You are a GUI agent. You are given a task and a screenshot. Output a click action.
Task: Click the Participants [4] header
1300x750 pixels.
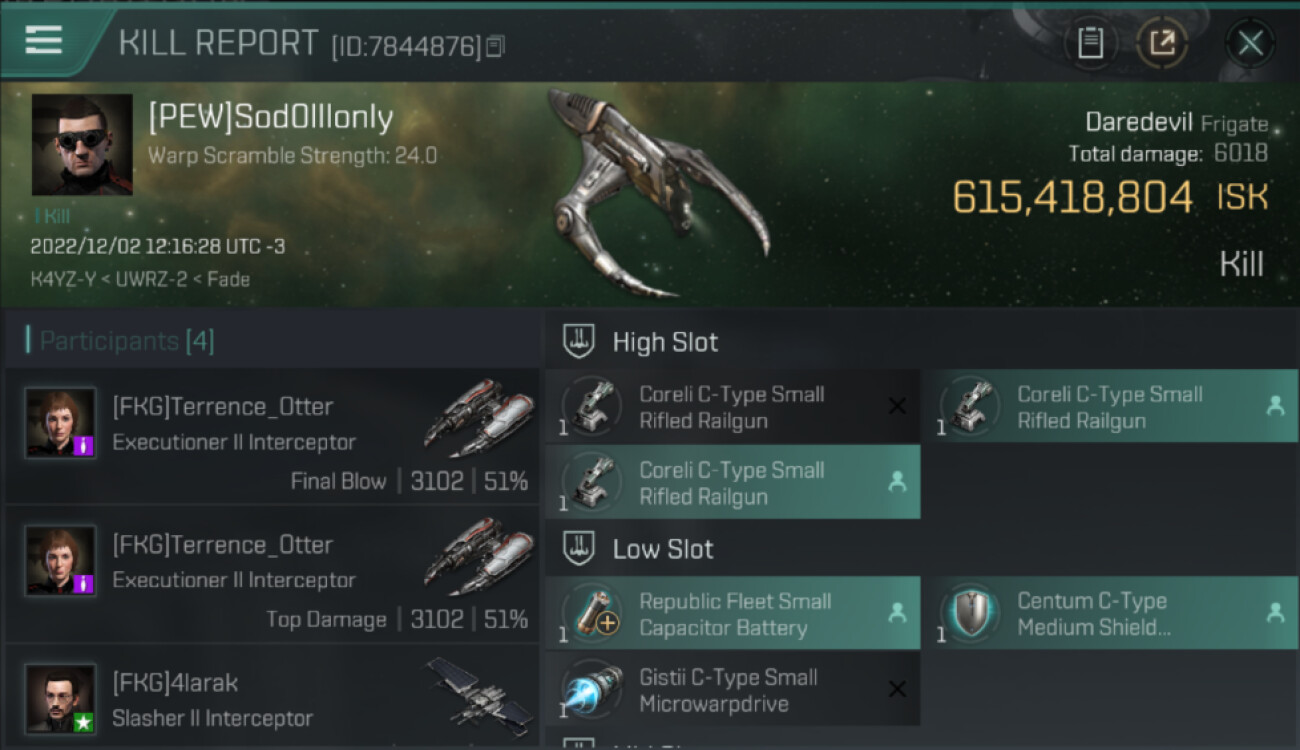point(126,341)
